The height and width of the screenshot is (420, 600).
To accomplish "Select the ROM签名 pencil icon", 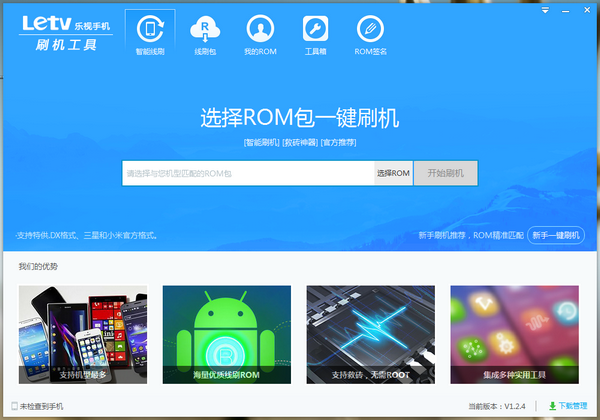I will coord(370,29).
